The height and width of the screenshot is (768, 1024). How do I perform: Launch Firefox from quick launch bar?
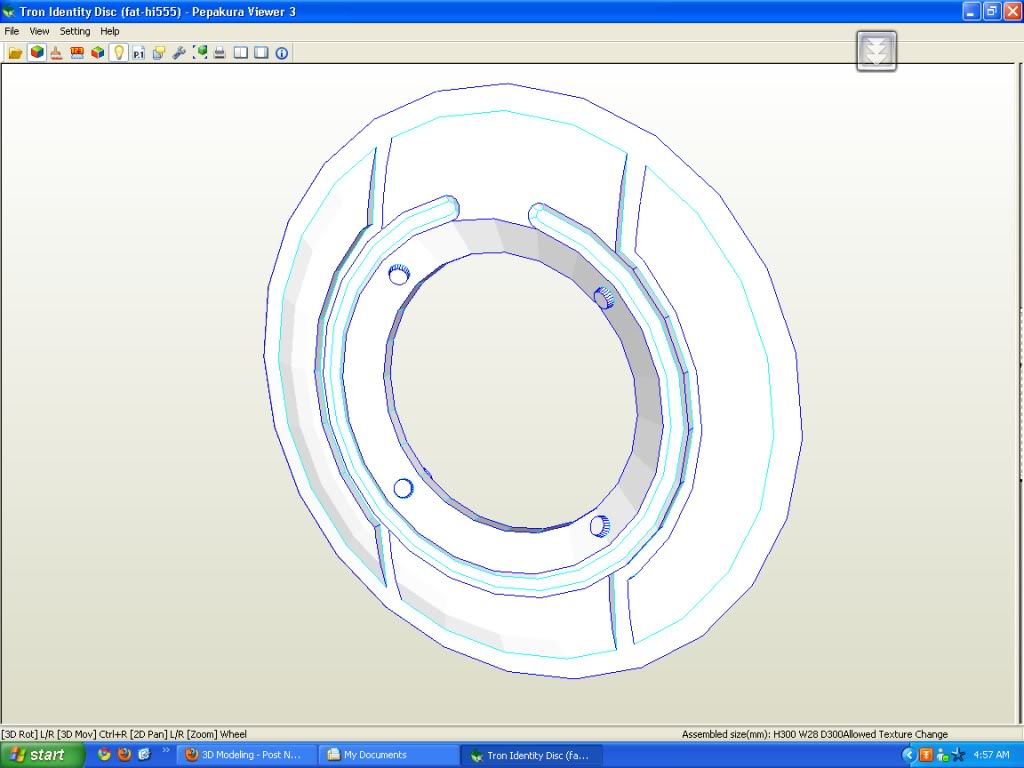[124, 754]
